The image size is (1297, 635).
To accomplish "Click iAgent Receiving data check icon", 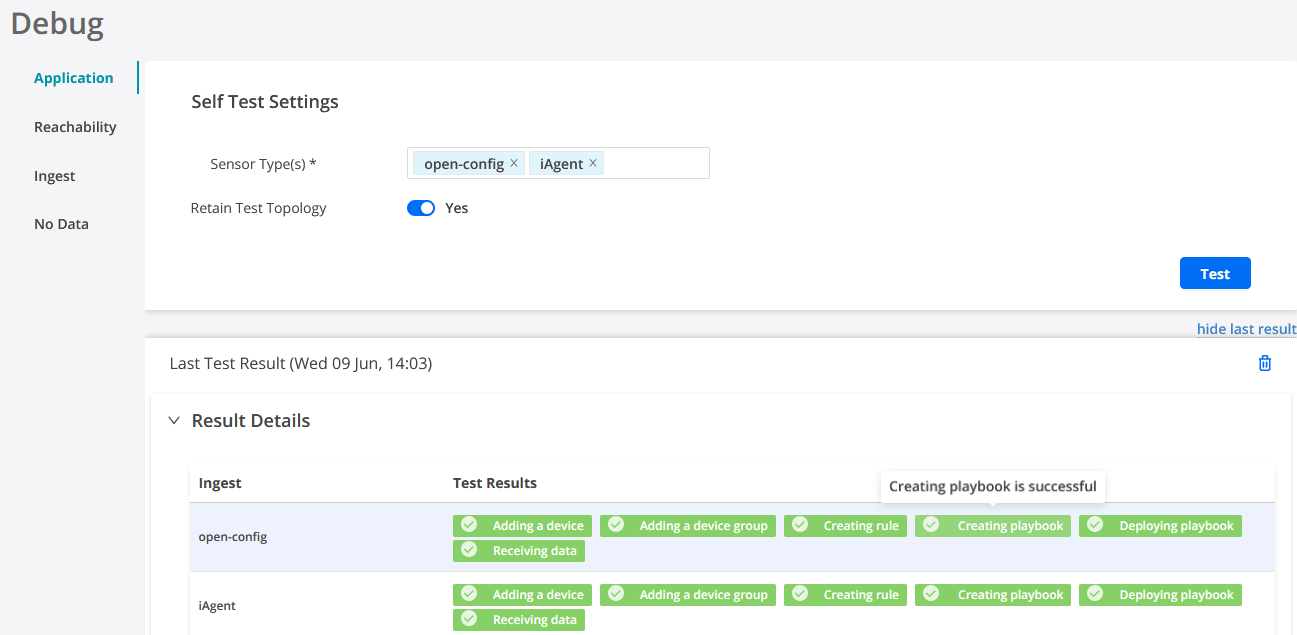I will click(469, 620).
